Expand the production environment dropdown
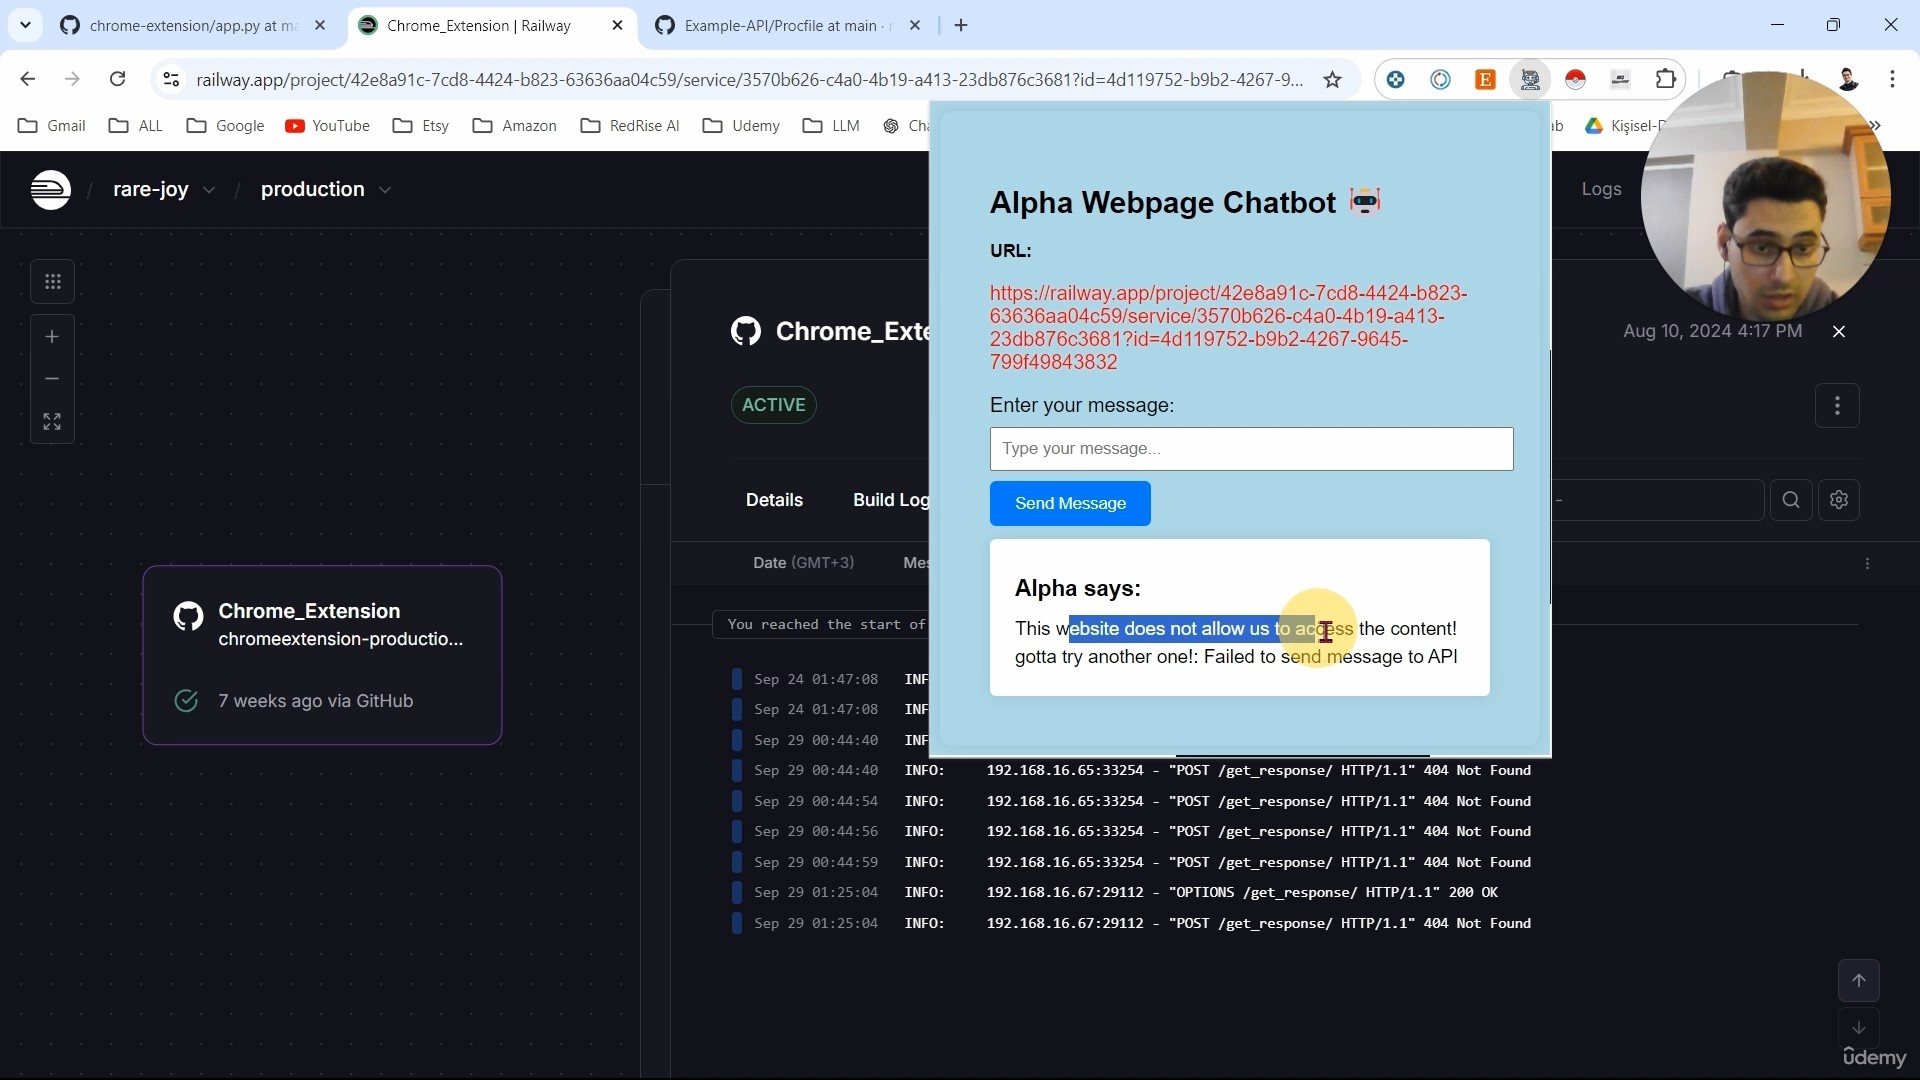This screenshot has width=1920, height=1080. (x=385, y=190)
